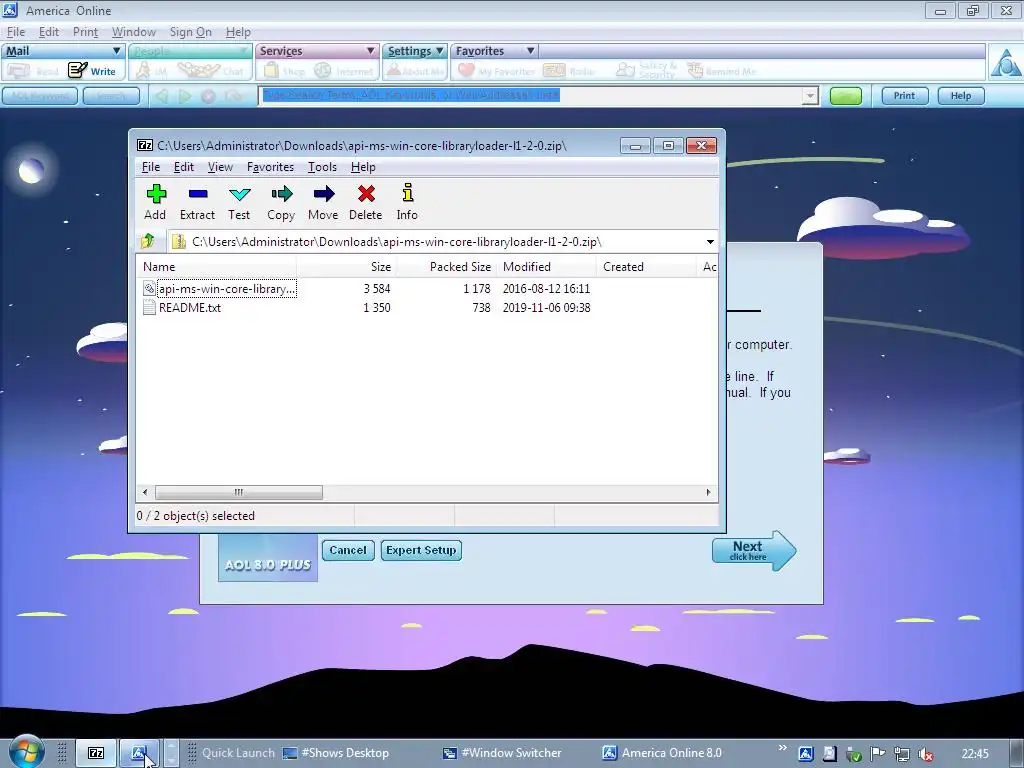Click the greyed Shop icon in AOL

coord(283,71)
